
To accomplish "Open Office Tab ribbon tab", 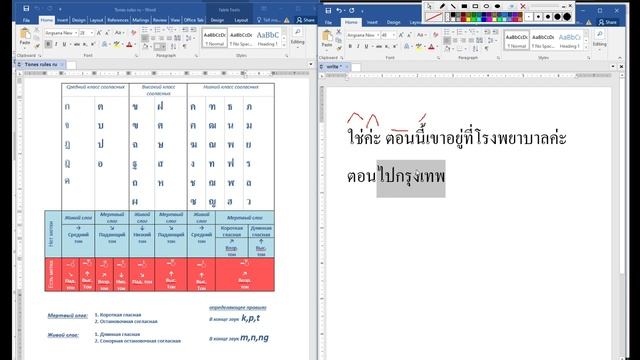I will (193, 20).
